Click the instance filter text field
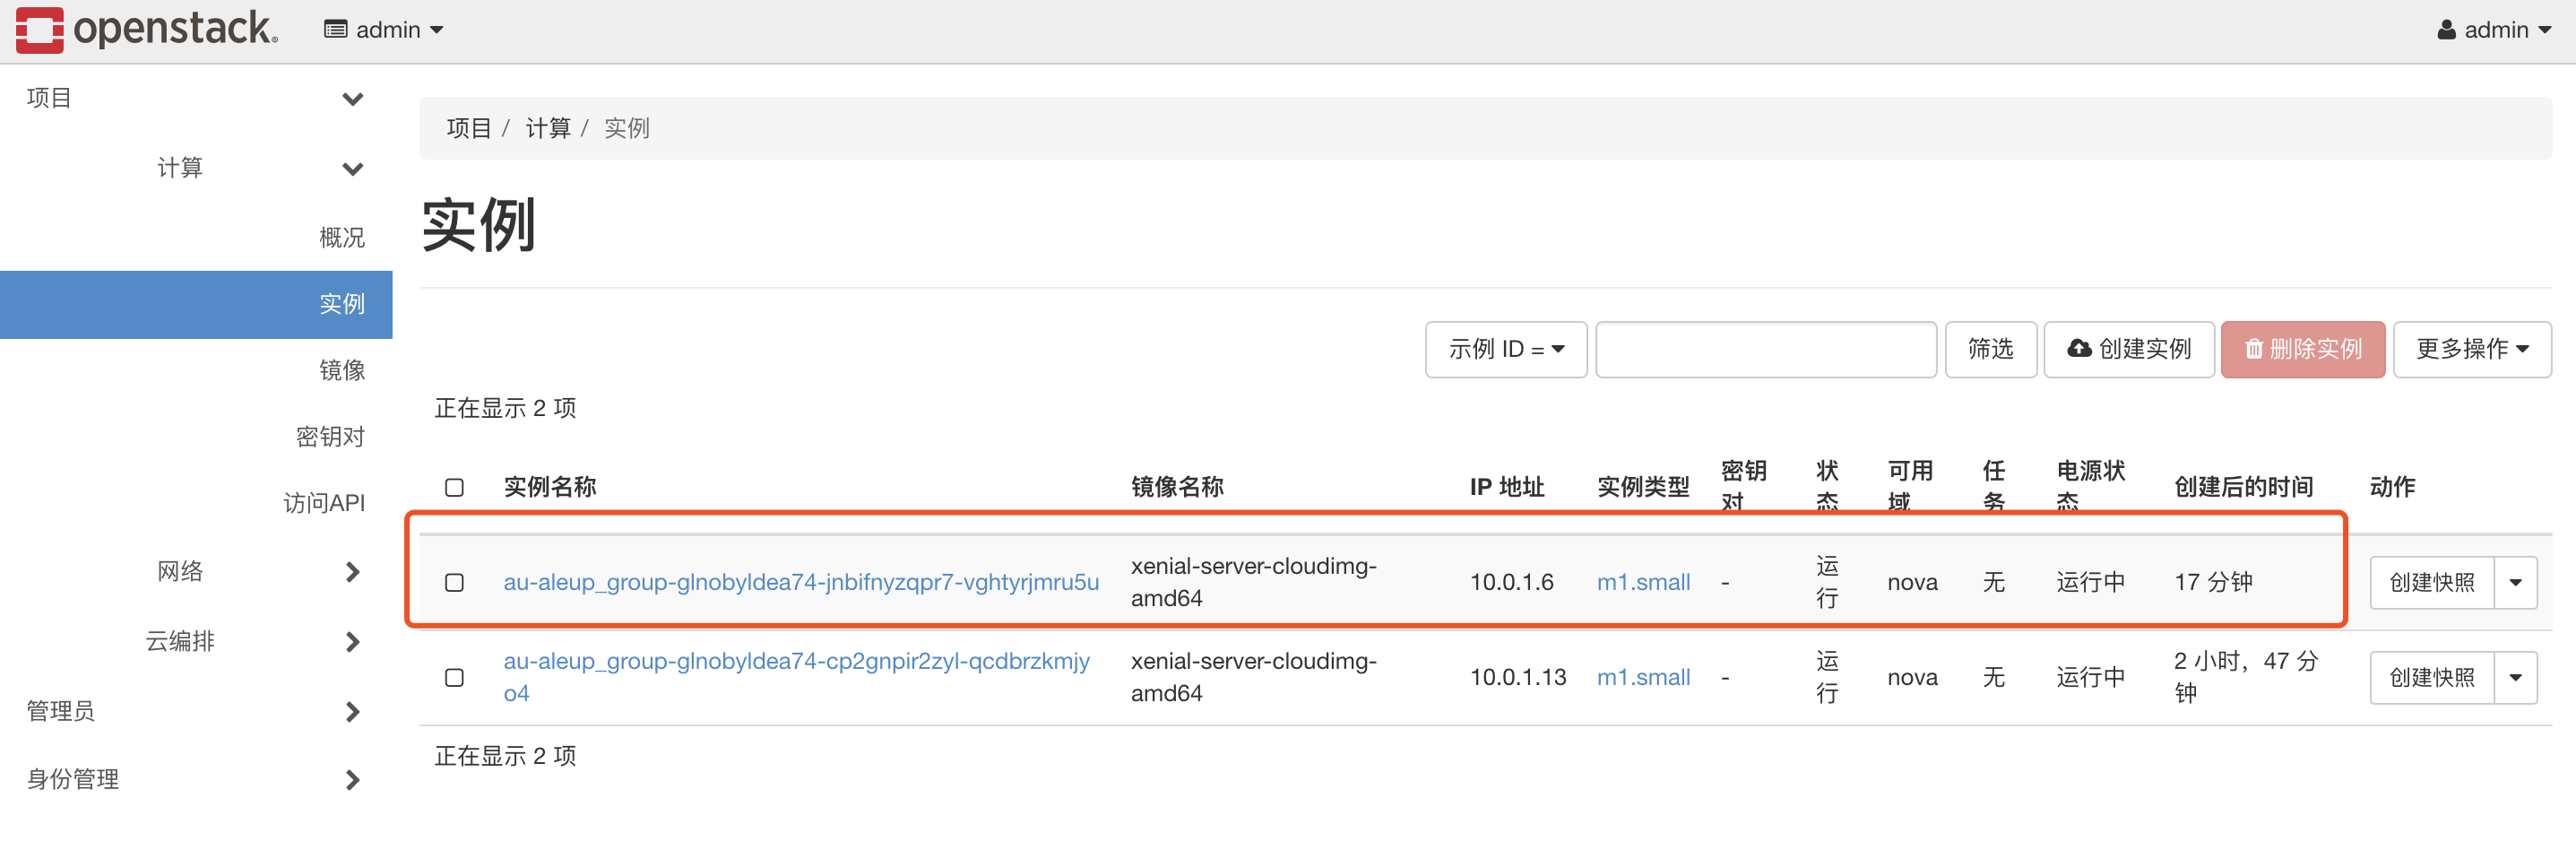Image resolution: width=2576 pixels, height=850 pixels. pos(1765,349)
